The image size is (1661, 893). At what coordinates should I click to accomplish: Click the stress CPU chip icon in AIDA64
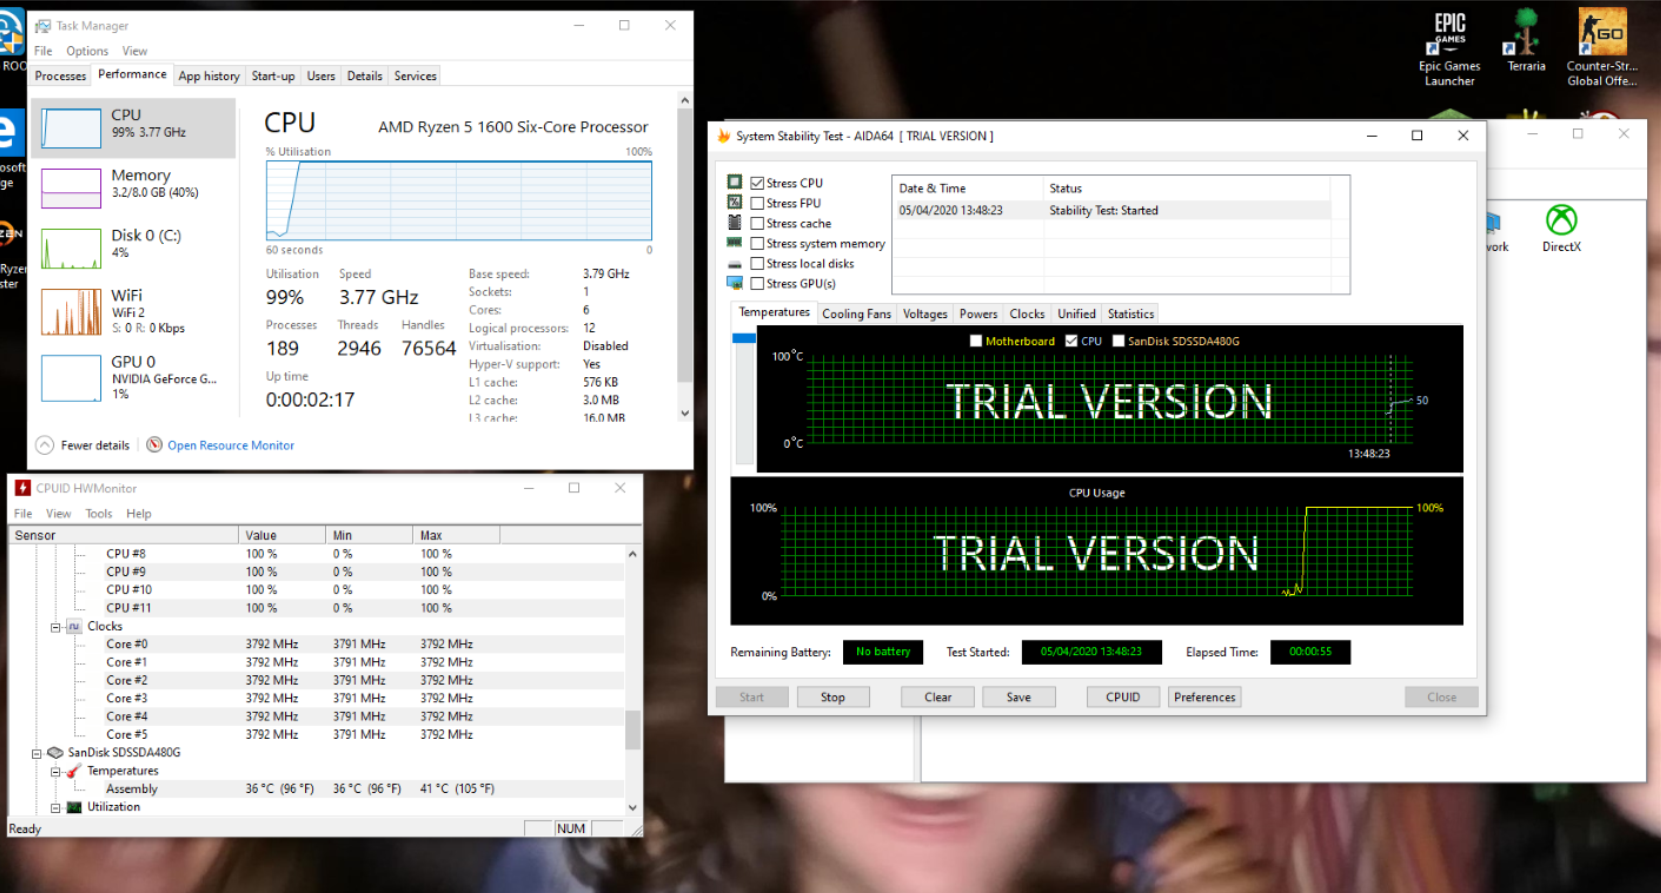point(735,182)
